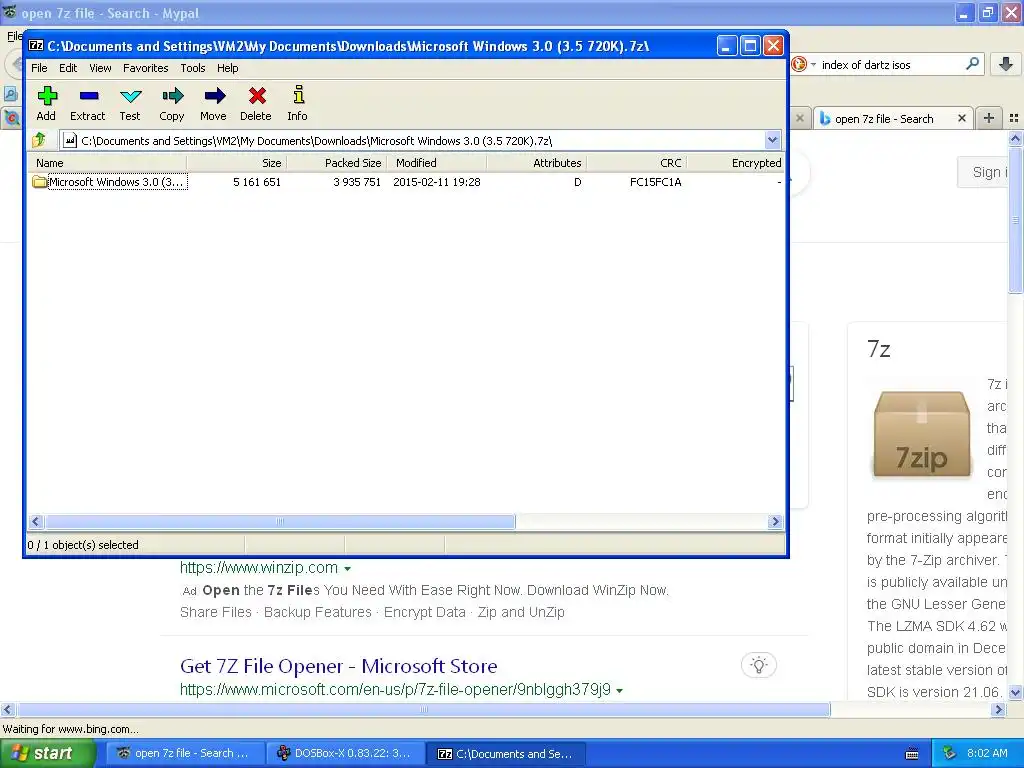Expand the winzip.com URL dropdown arrow

click(x=347, y=568)
